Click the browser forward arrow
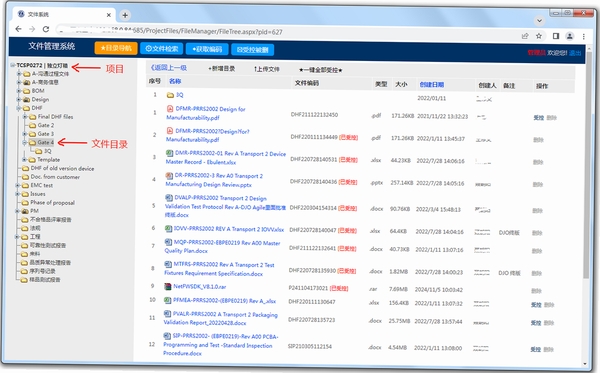The width and height of the screenshot is (600, 373). coord(32,29)
